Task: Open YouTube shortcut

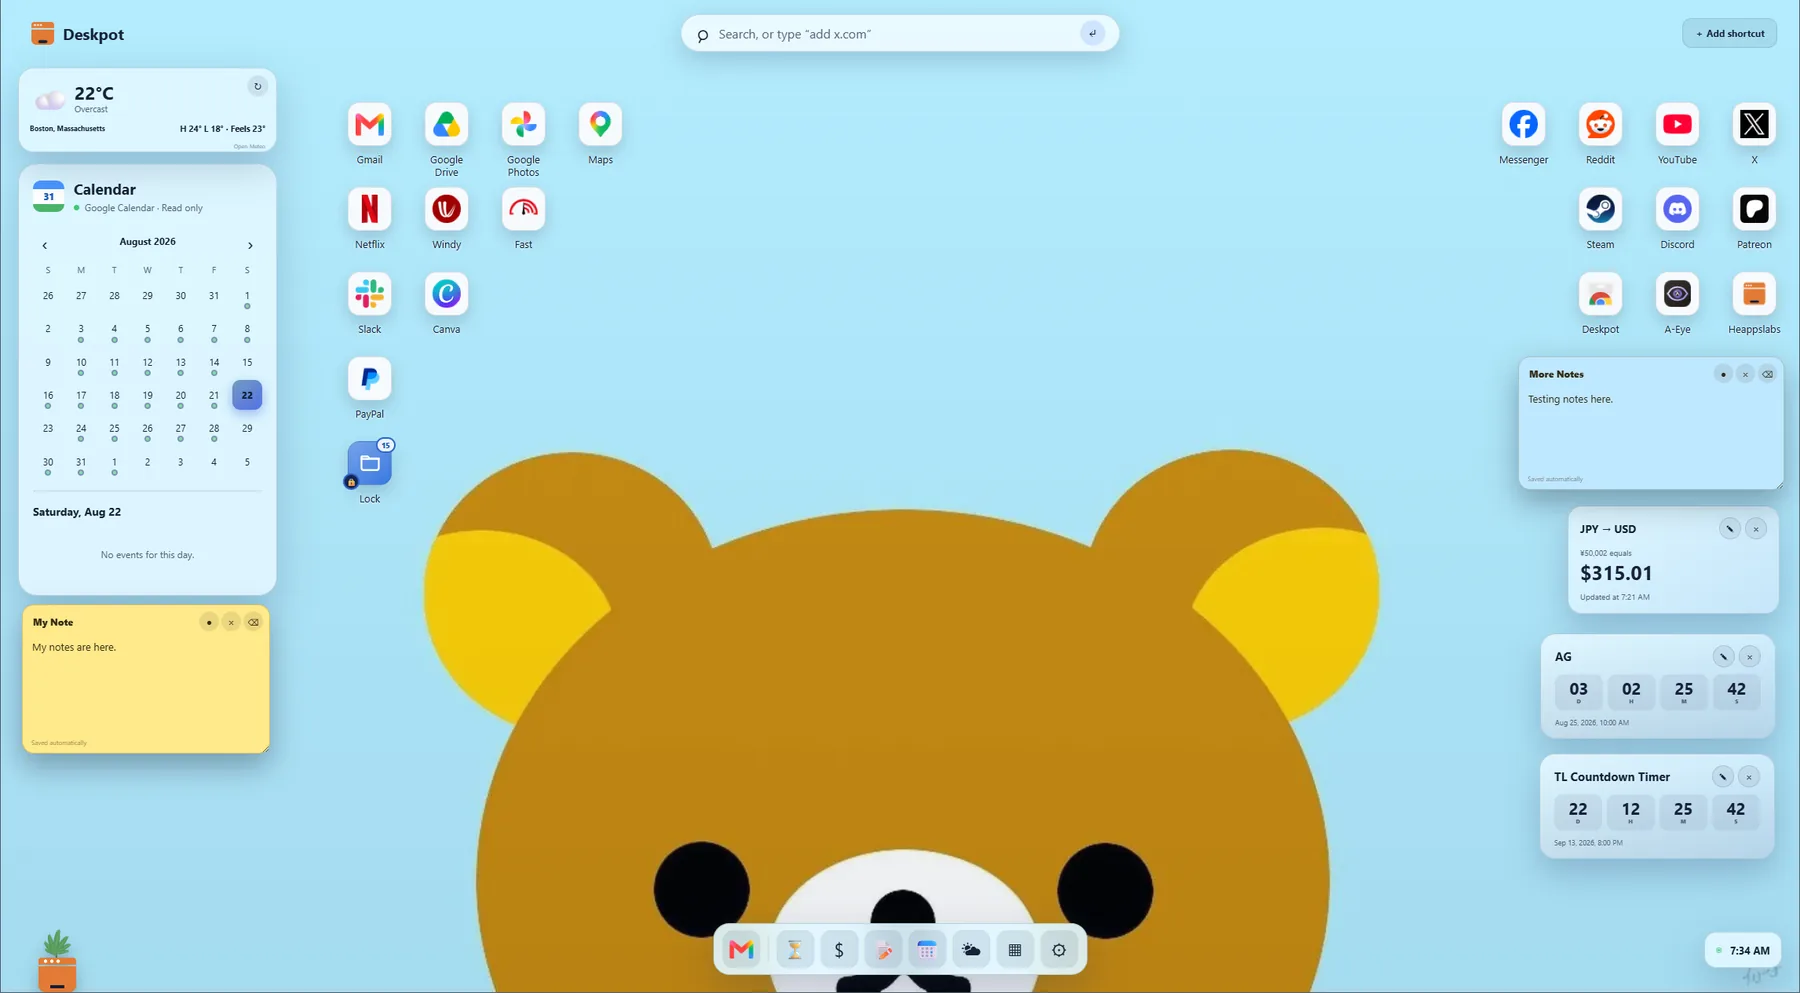Action: point(1677,125)
